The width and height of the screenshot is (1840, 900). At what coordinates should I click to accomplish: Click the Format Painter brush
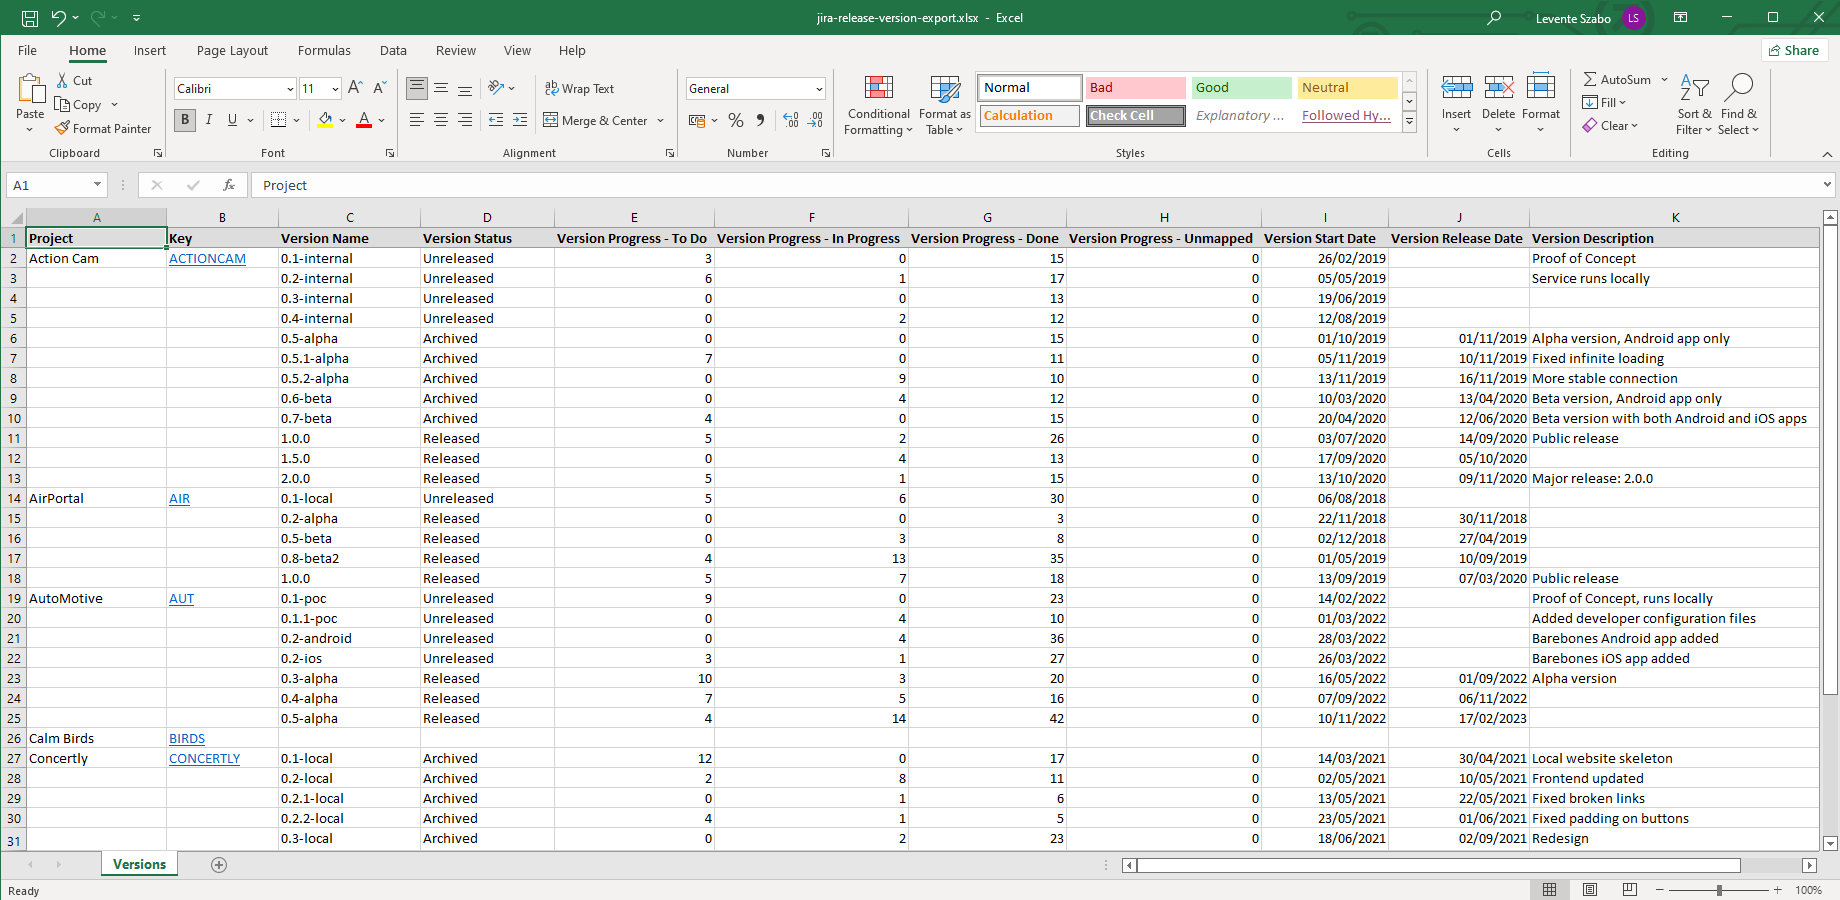coord(62,129)
